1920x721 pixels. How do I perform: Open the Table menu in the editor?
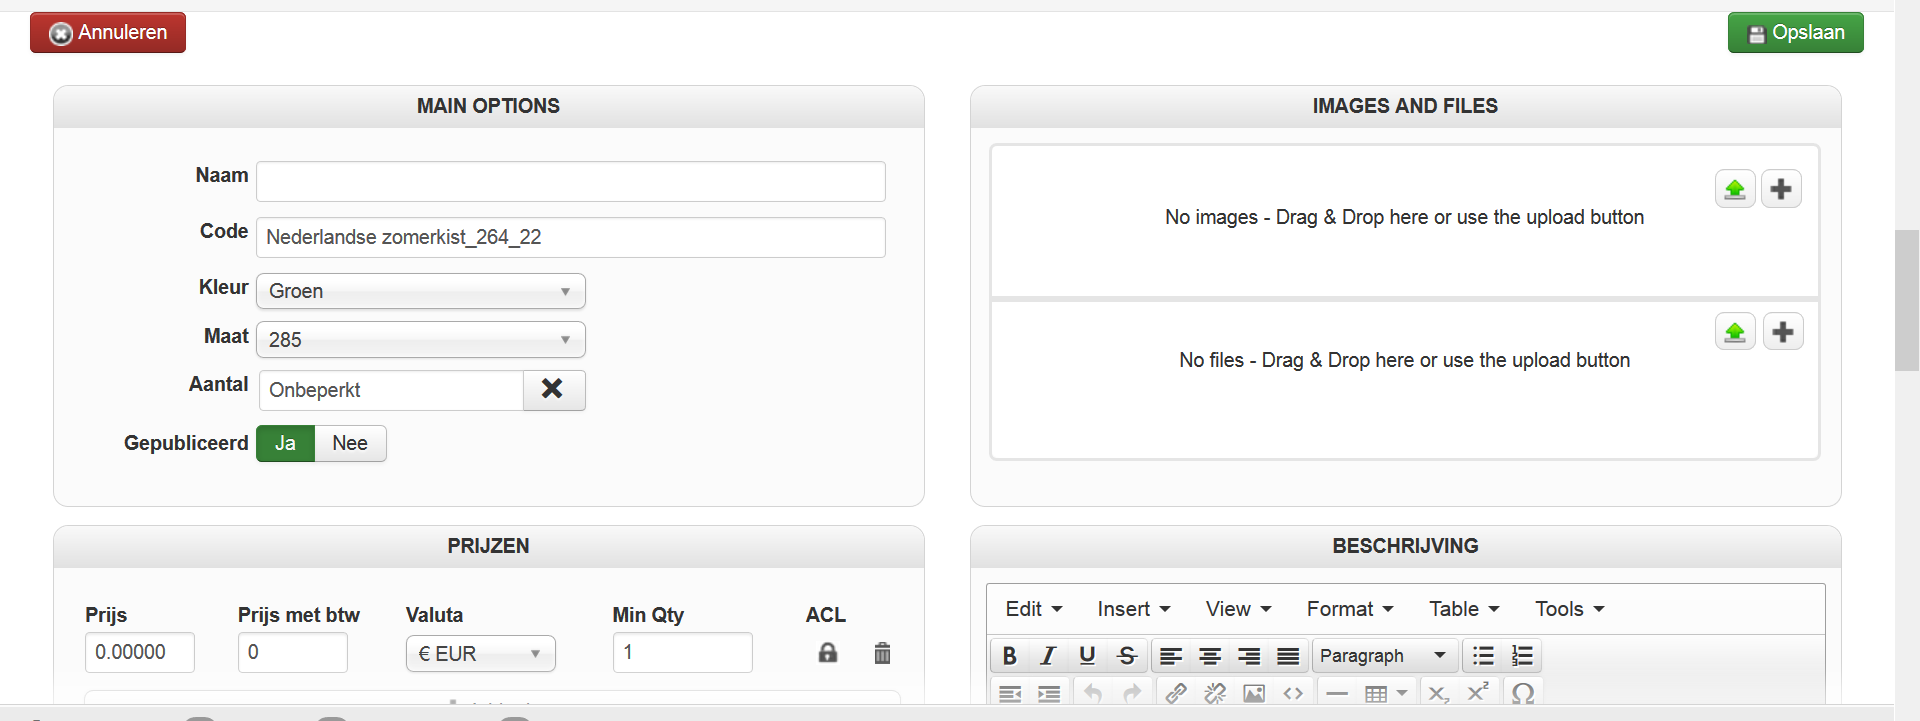click(x=1464, y=609)
